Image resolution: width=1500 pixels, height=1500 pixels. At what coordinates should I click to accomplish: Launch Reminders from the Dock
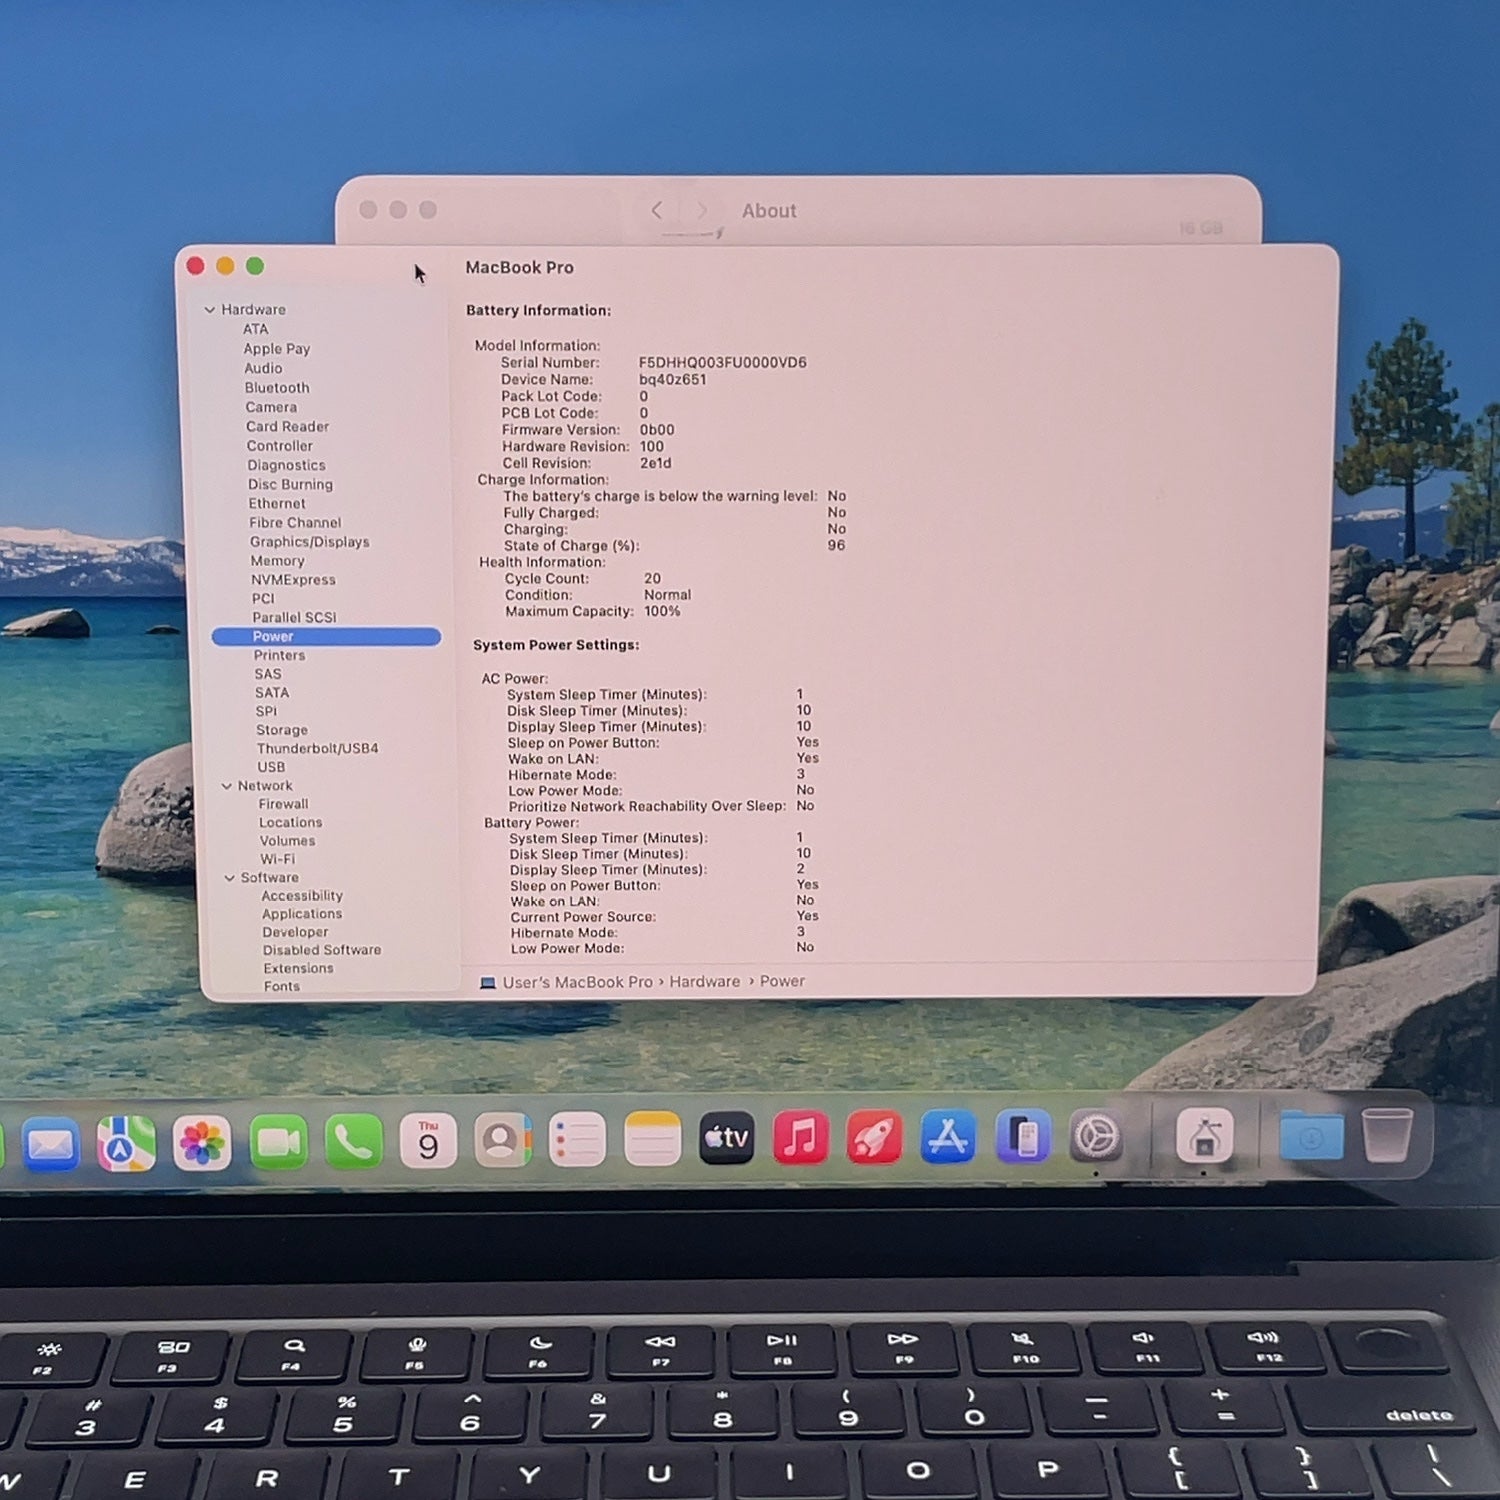[x=577, y=1140]
